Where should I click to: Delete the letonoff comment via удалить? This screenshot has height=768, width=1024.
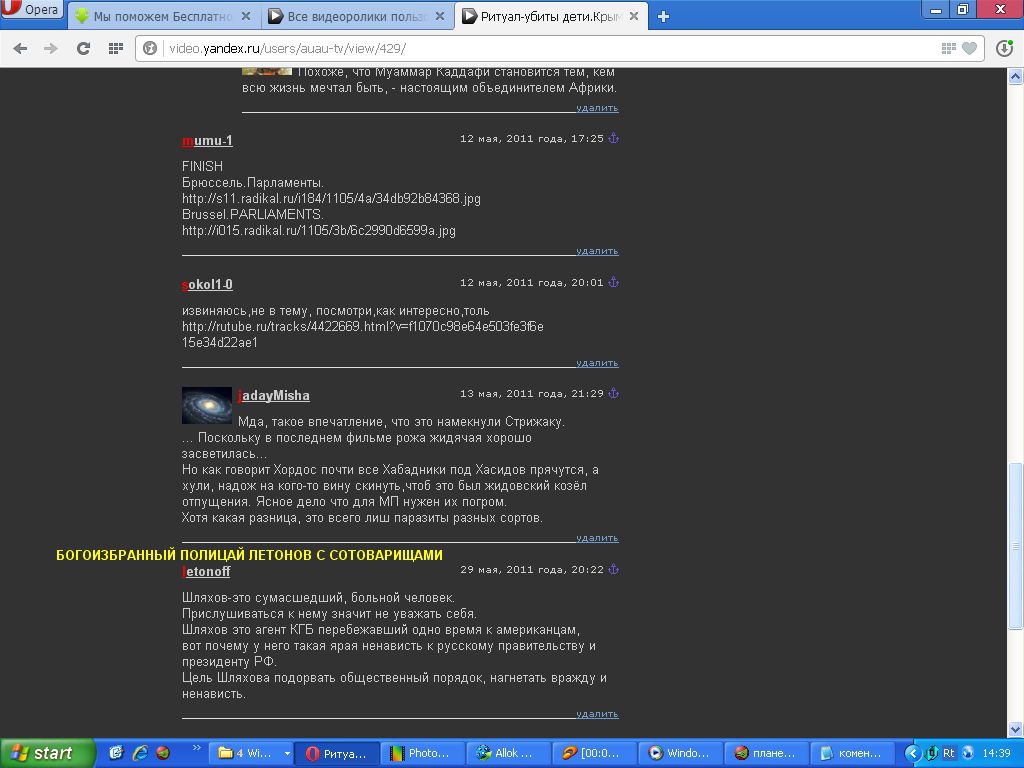click(597, 714)
